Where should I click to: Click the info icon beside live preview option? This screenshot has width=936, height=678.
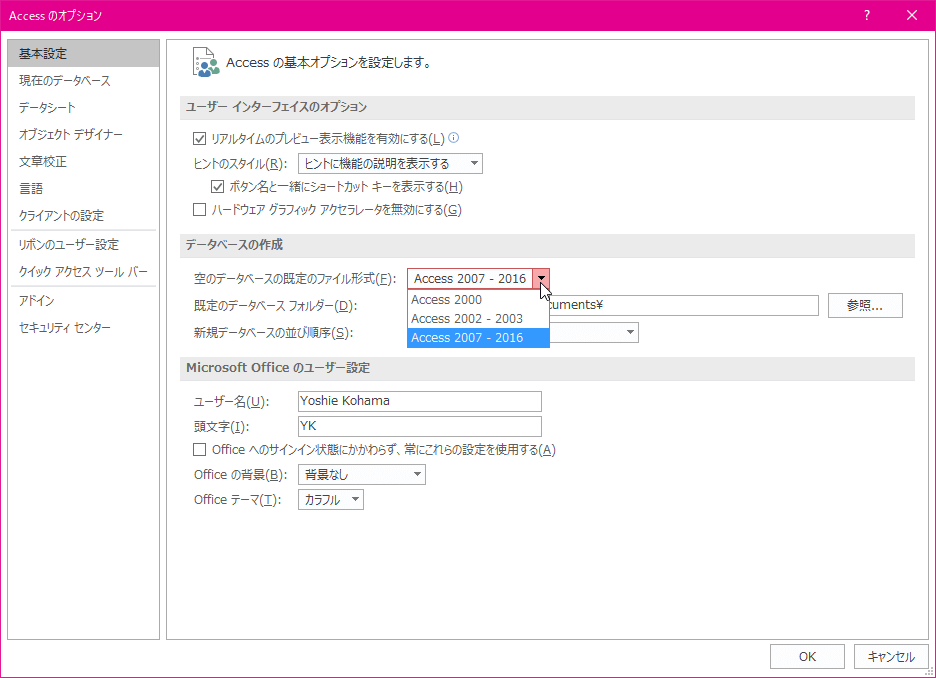tap(454, 138)
